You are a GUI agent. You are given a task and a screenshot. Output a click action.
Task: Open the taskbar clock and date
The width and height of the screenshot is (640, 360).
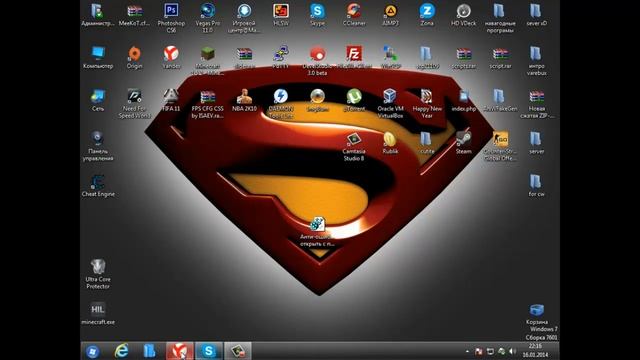coord(535,351)
